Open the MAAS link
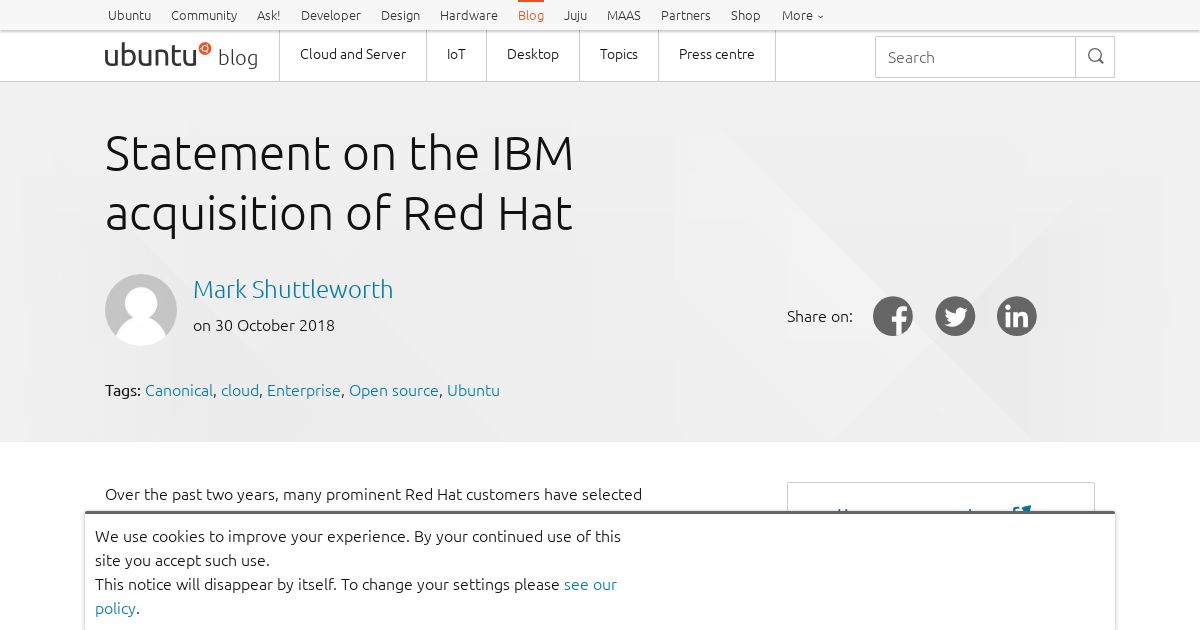This screenshot has height=630, width=1200. [624, 15]
